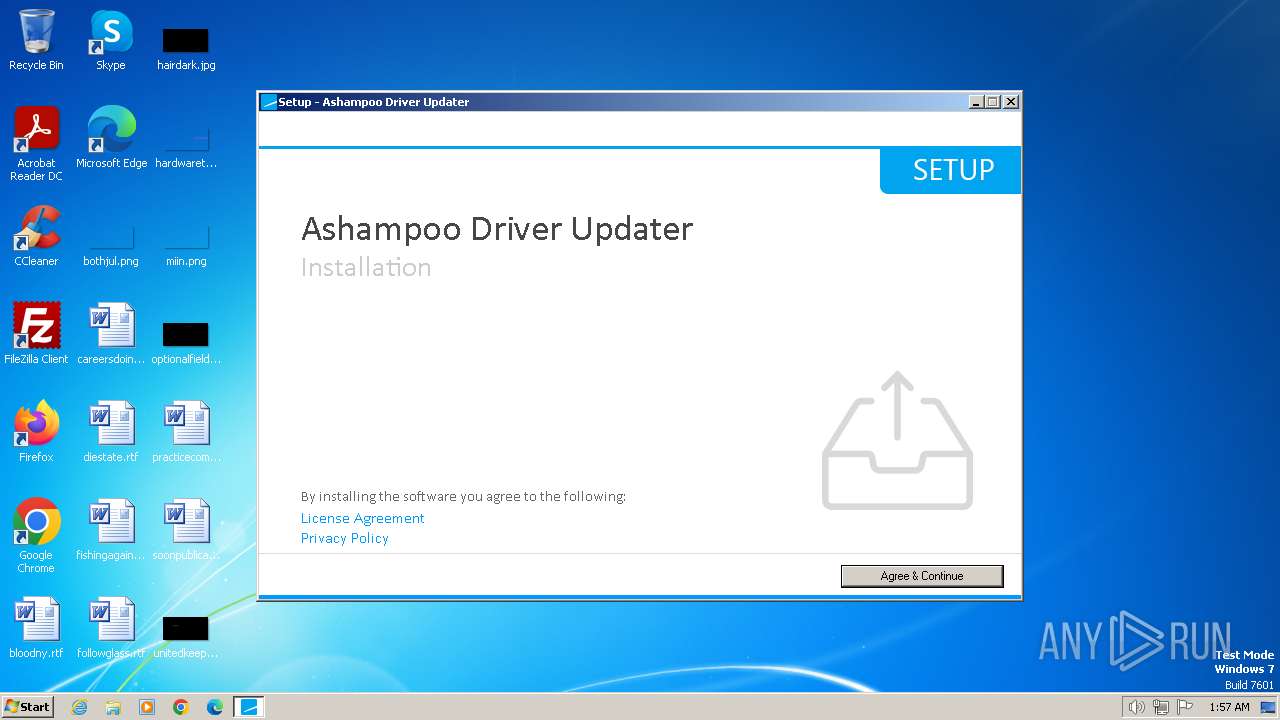The width and height of the screenshot is (1280, 720).
Task: Select the Firefox desktop shortcut
Action: 36,432
